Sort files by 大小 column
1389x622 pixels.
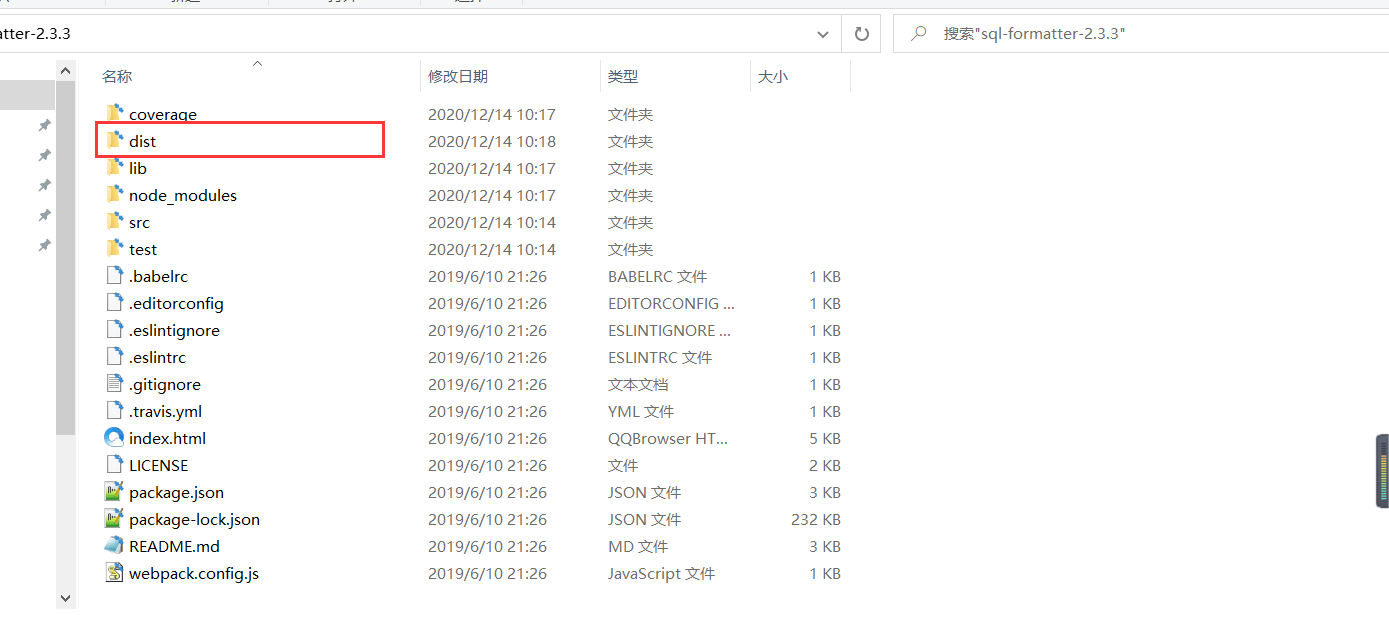point(772,76)
